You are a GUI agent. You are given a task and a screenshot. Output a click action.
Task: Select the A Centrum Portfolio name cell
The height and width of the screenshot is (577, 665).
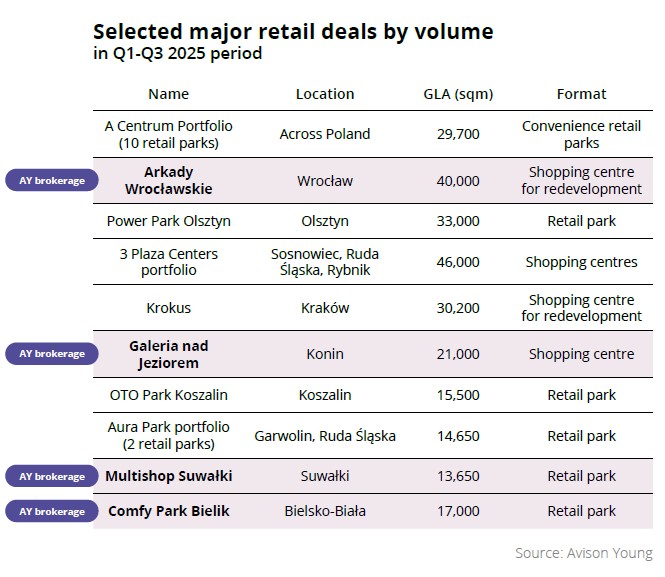point(168,134)
